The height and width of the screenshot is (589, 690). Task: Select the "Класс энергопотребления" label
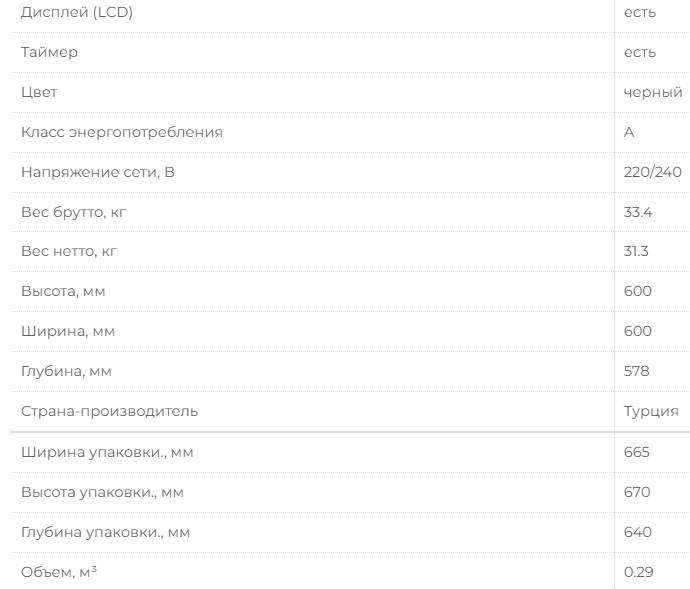122,132
